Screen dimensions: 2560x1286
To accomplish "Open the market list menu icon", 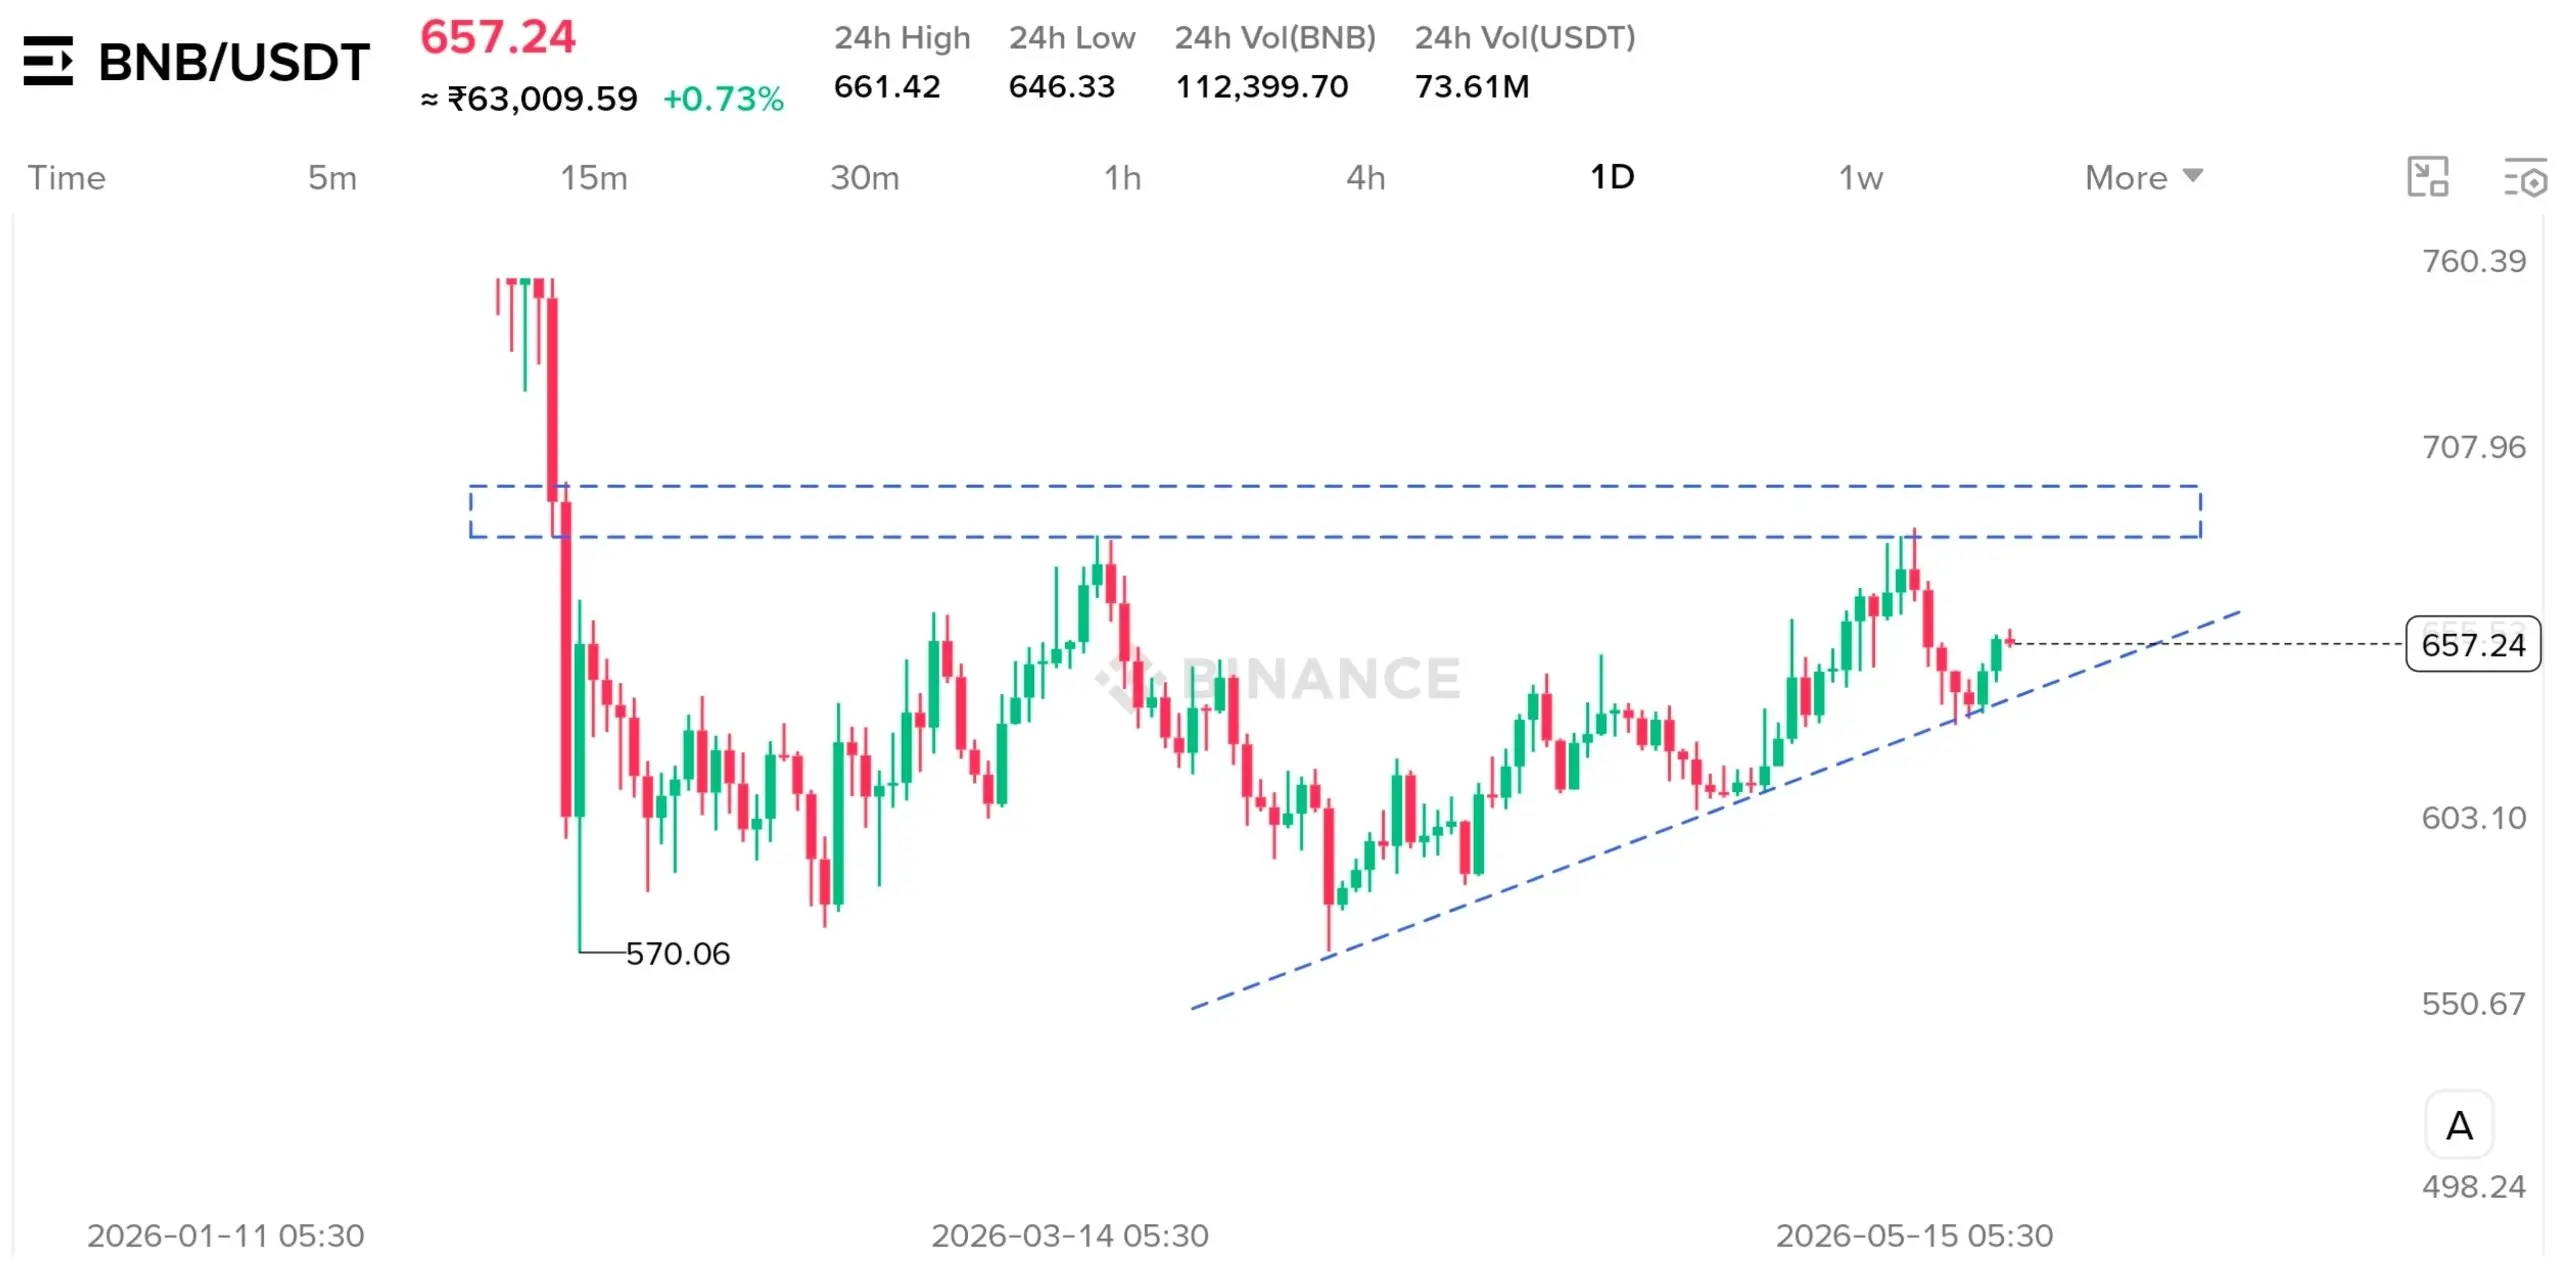I will click(48, 61).
